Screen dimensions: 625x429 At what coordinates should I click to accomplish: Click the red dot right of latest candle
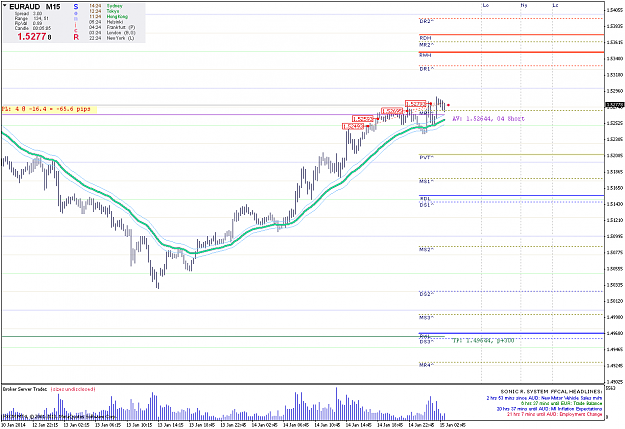coord(448,105)
